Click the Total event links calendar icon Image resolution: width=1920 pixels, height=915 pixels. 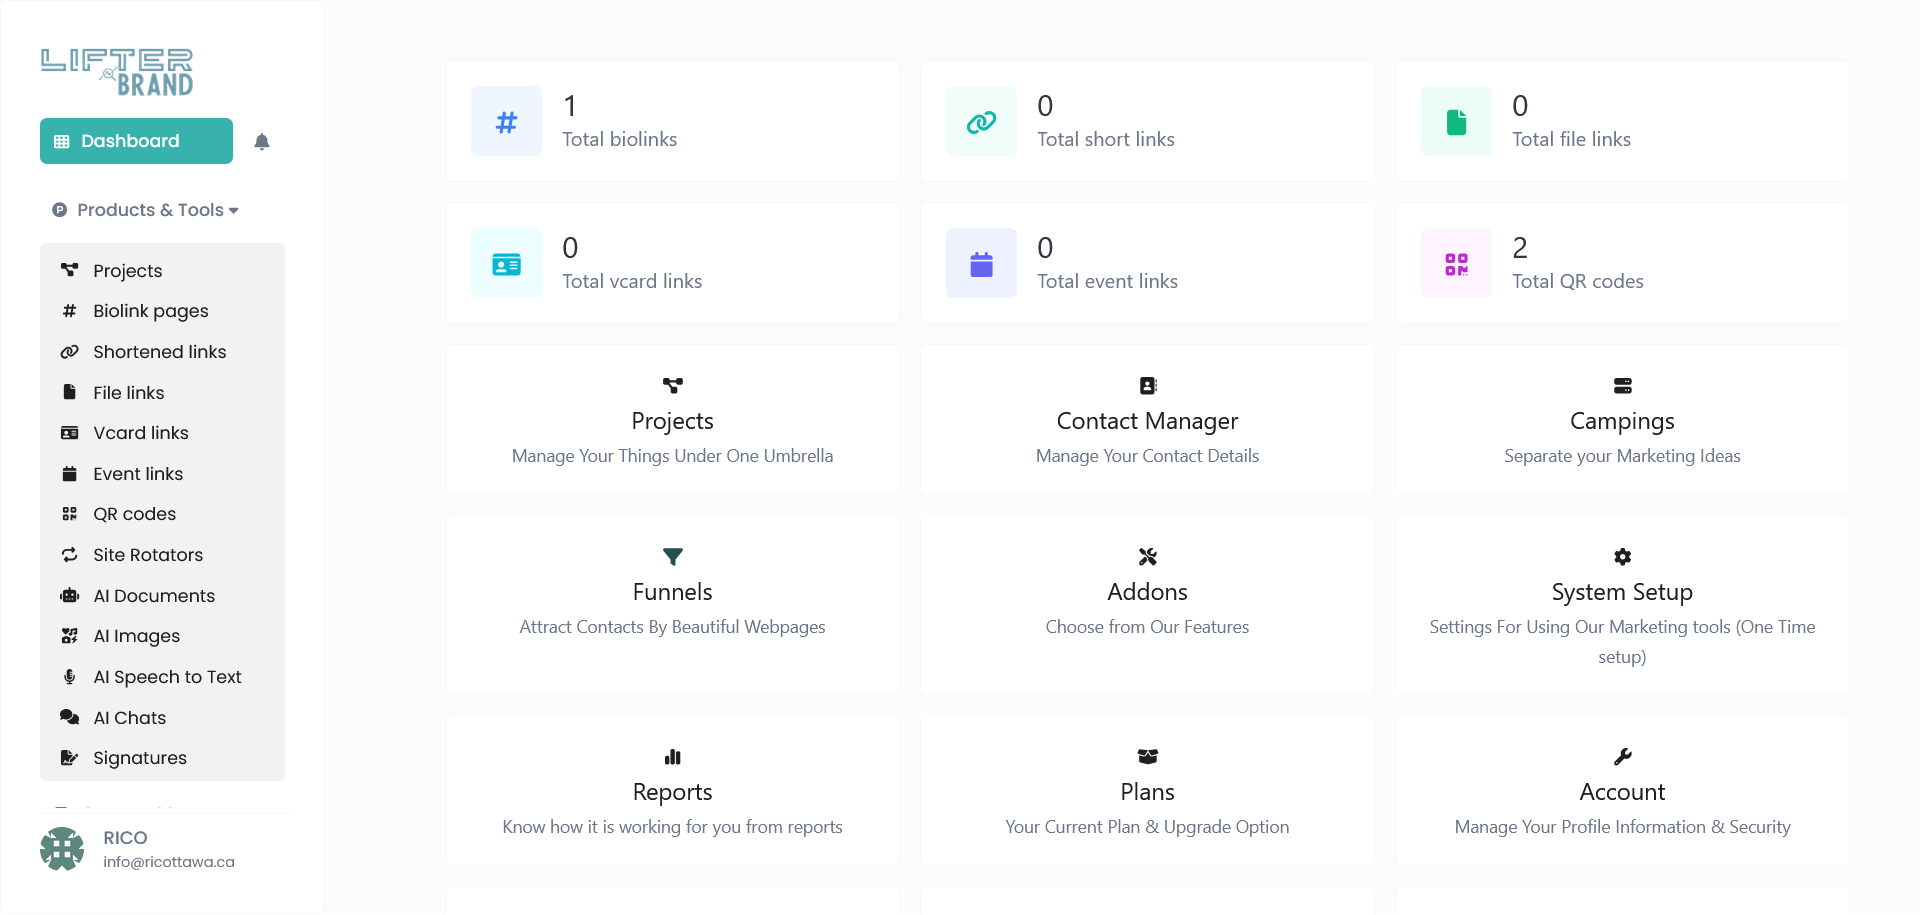pos(981,264)
